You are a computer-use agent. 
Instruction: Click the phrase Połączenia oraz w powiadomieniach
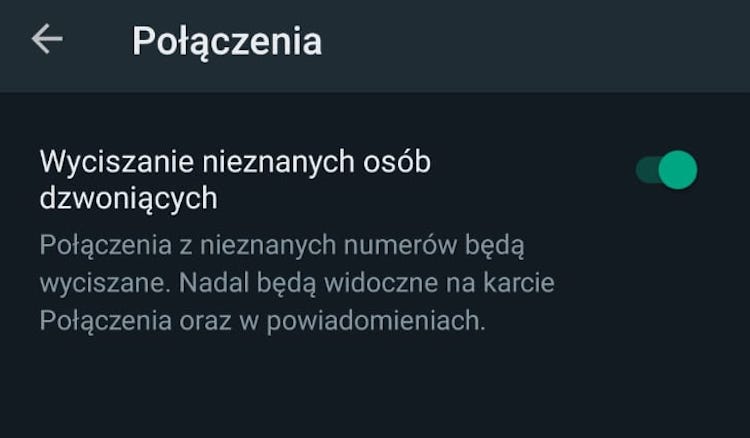(x=262, y=321)
